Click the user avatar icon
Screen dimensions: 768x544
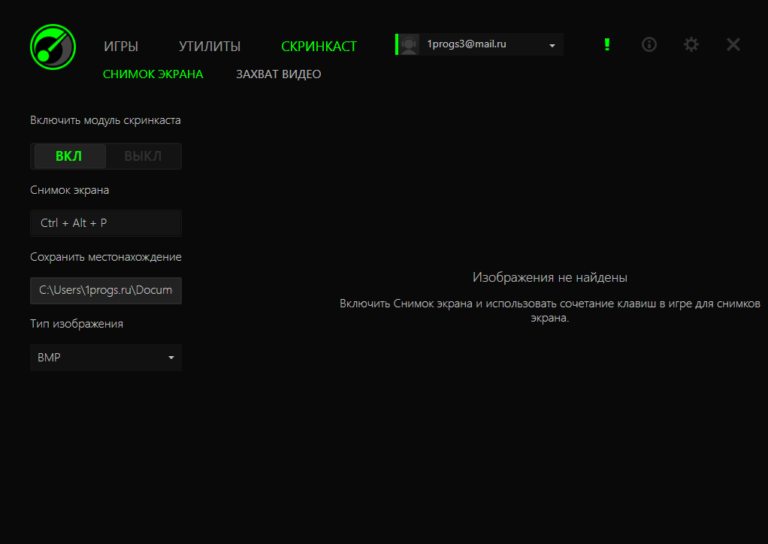pos(409,45)
